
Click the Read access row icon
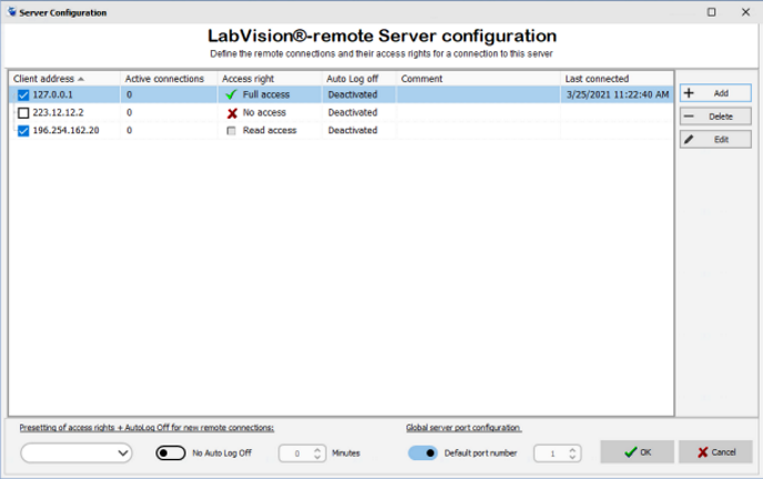[x=231, y=130]
